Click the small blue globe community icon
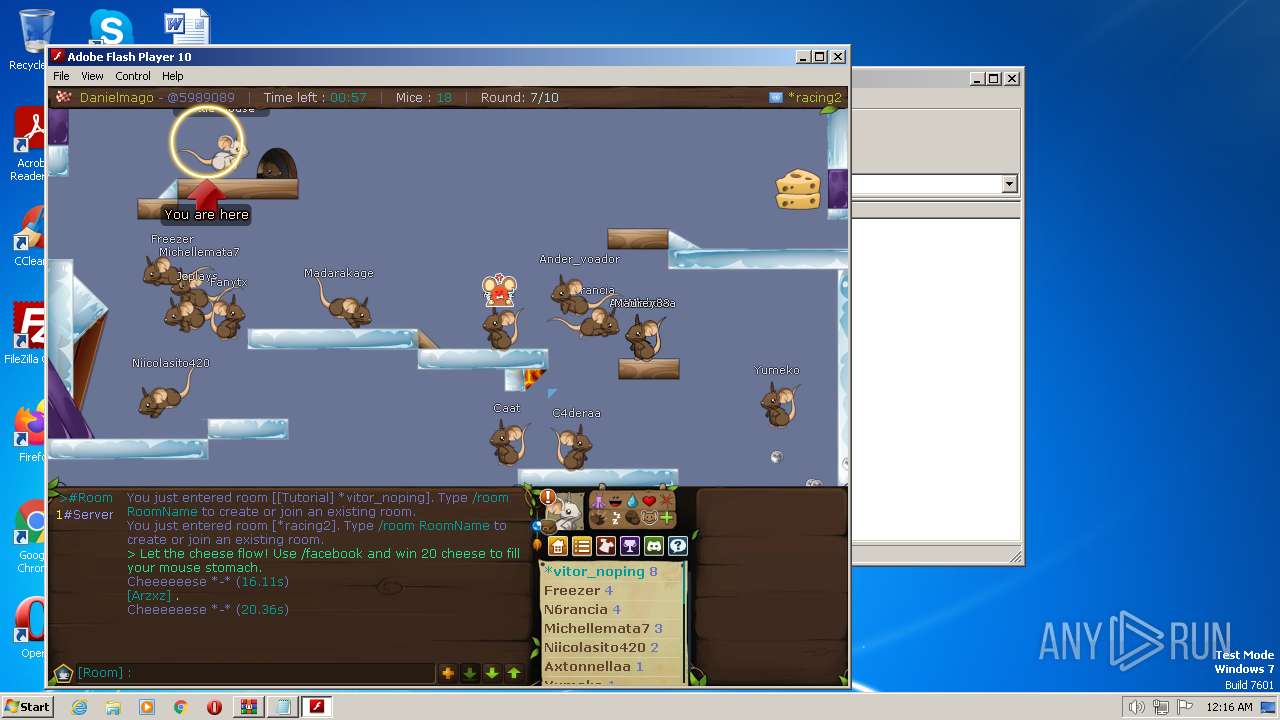The width and height of the screenshot is (1280, 720). tap(536, 526)
